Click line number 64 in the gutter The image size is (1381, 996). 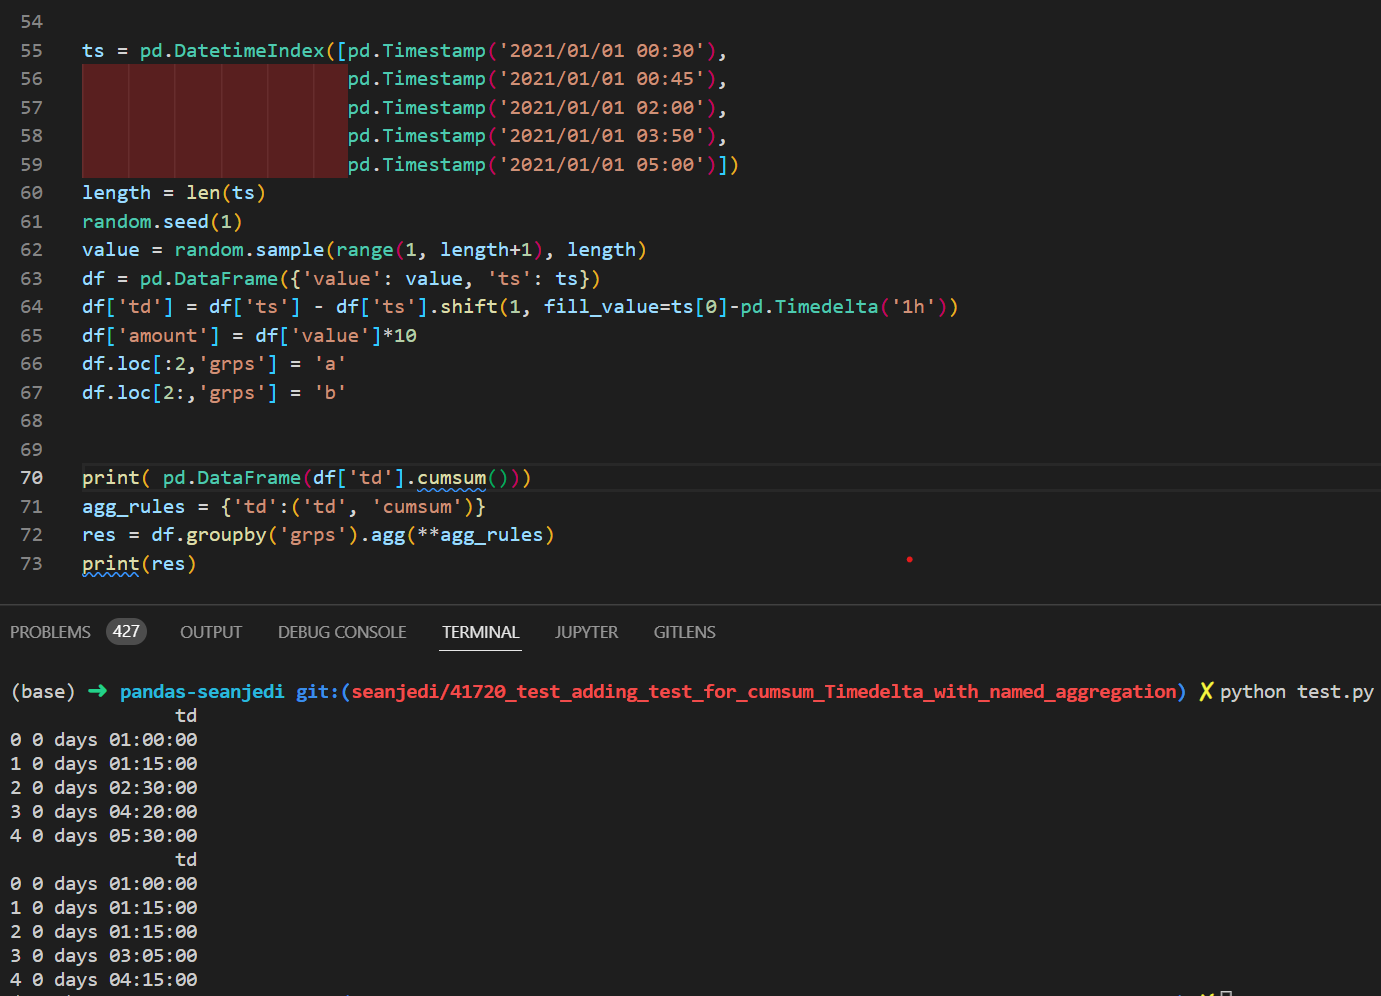click(x=32, y=307)
